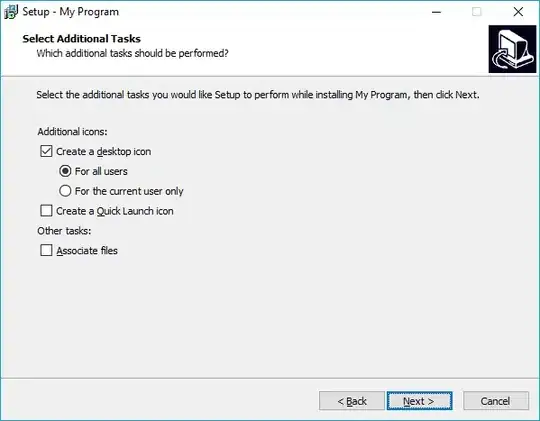The width and height of the screenshot is (540, 421).
Task: Click the 'For the current user only' text
Action: coord(129,191)
